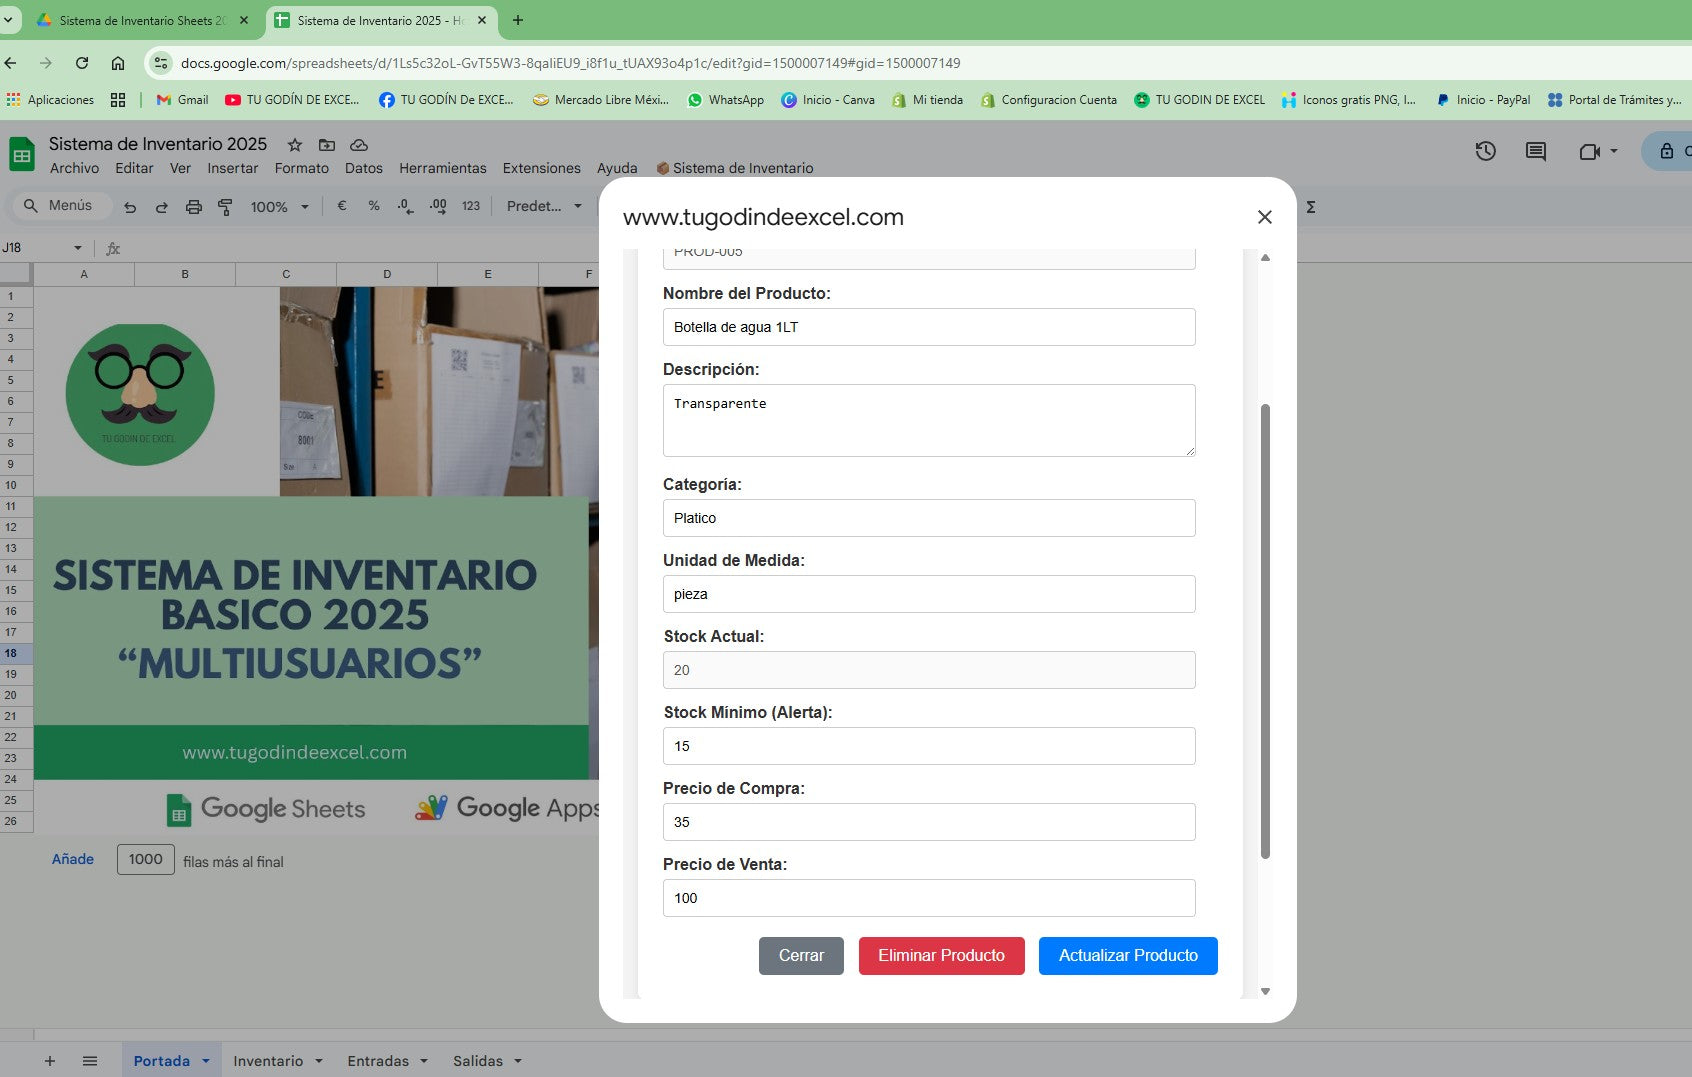The height and width of the screenshot is (1077, 1692).
Task: Click the Categoría field showing Platico
Action: [929, 518]
